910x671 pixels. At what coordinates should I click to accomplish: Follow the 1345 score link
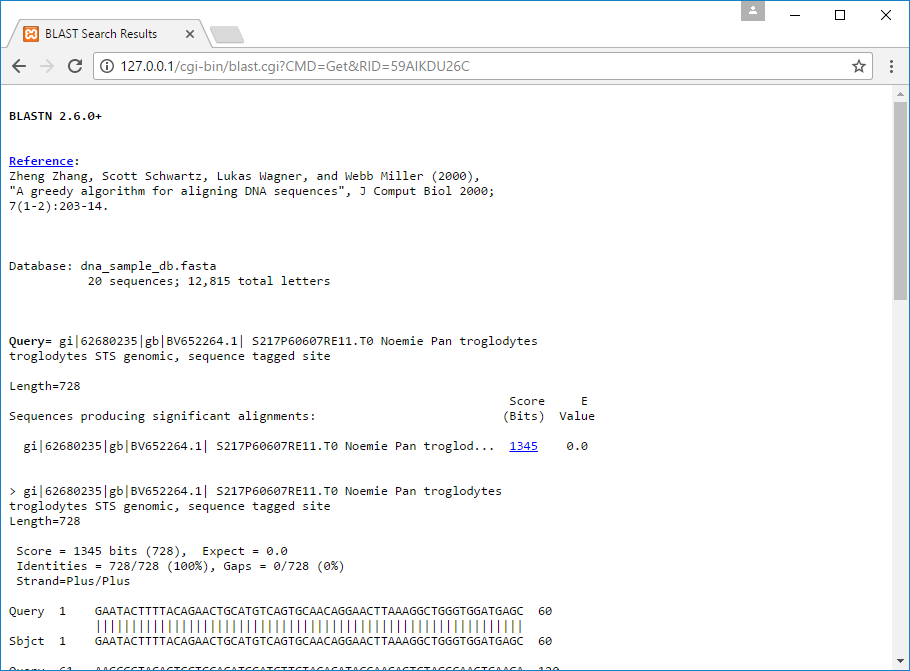coord(523,446)
